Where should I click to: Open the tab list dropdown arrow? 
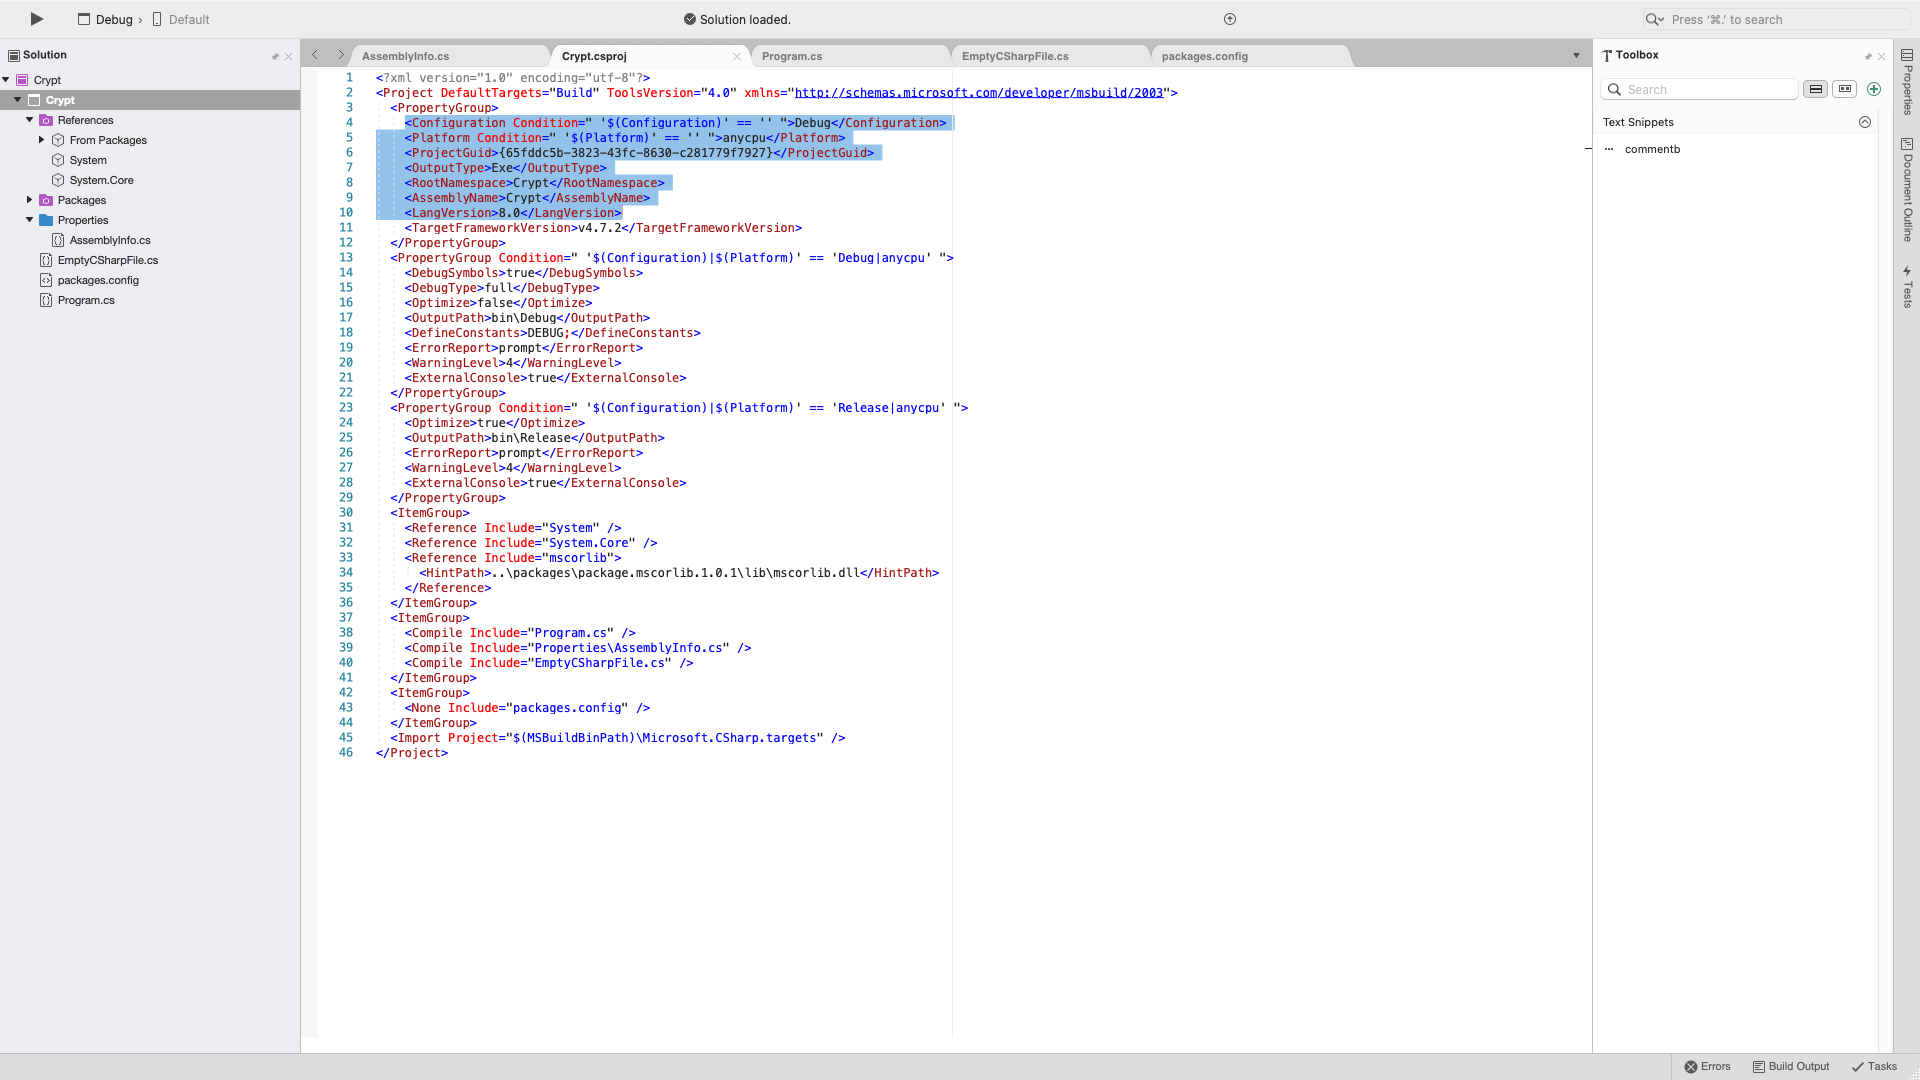1576,56
